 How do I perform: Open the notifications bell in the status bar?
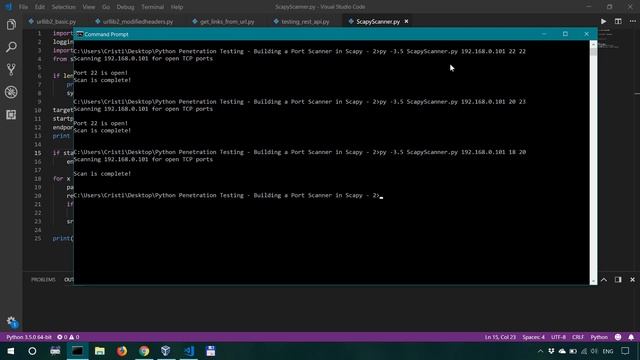(x=631, y=337)
